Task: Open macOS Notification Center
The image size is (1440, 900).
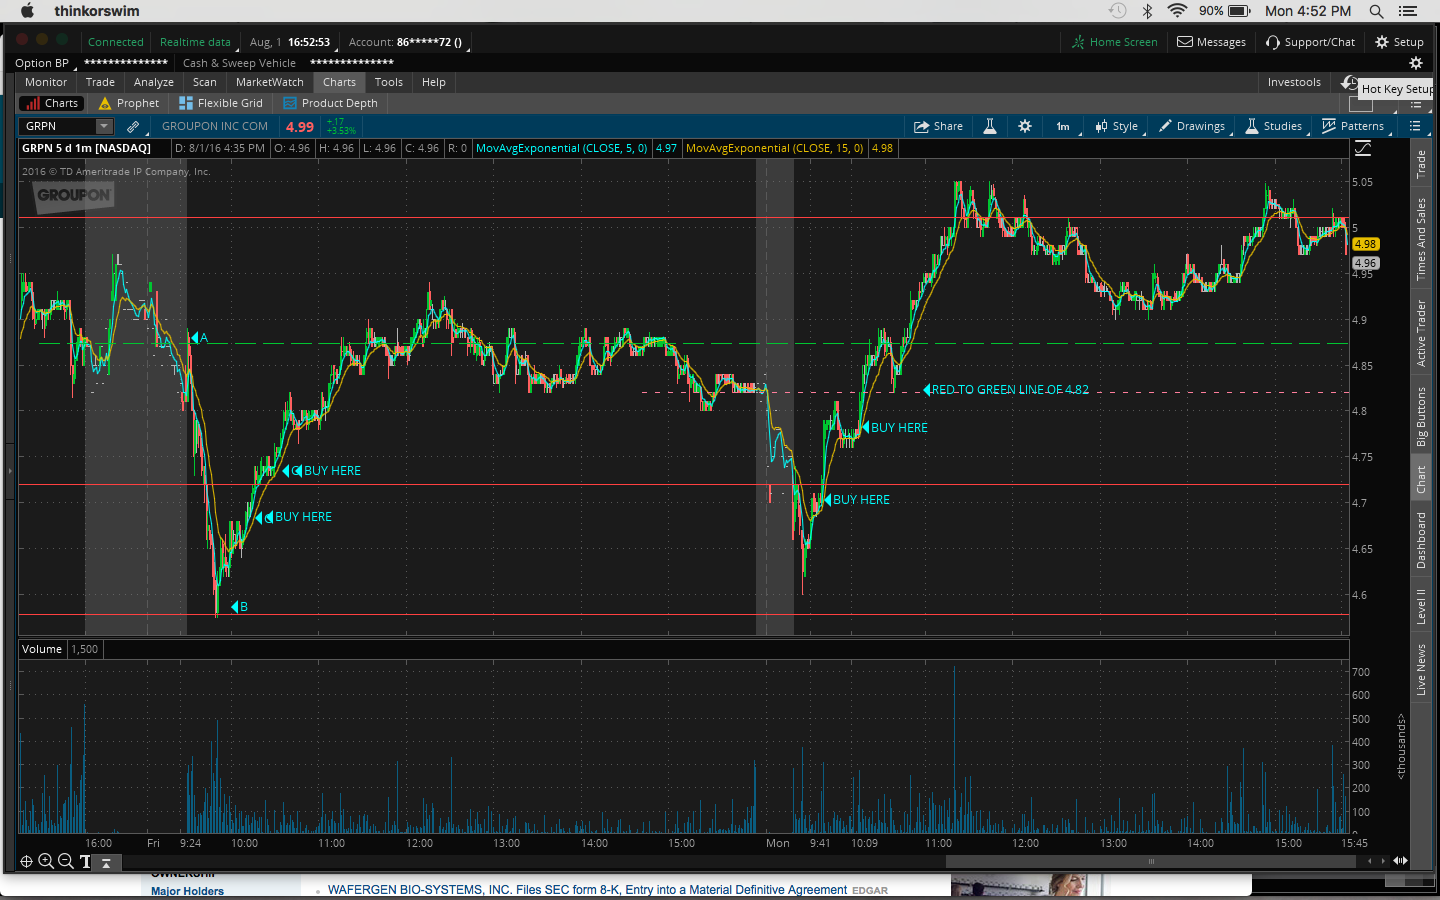Action: (x=1408, y=11)
